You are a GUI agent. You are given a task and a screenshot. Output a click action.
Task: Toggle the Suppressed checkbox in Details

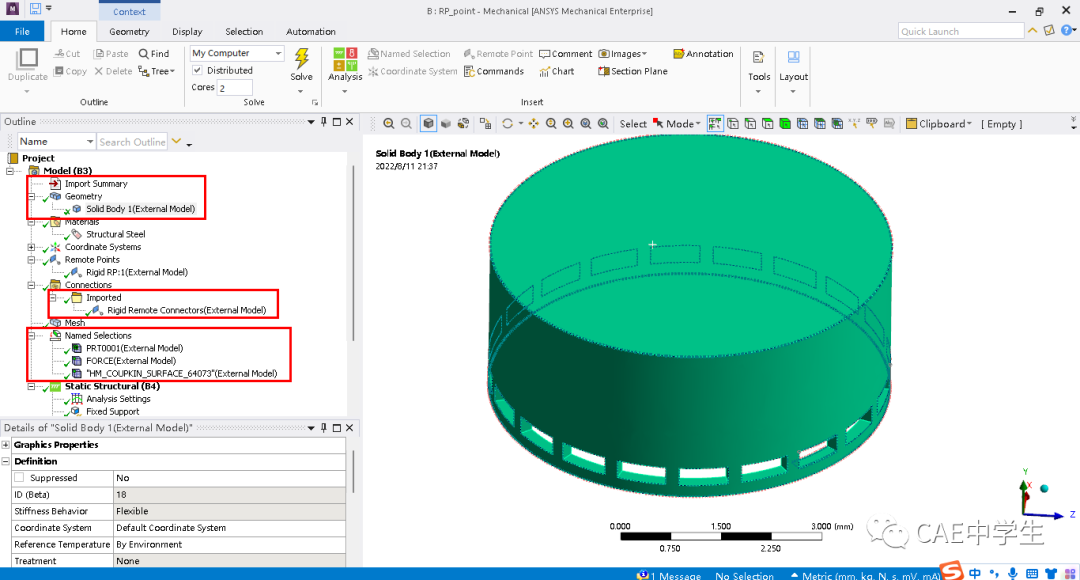pyautogui.click(x=19, y=477)
